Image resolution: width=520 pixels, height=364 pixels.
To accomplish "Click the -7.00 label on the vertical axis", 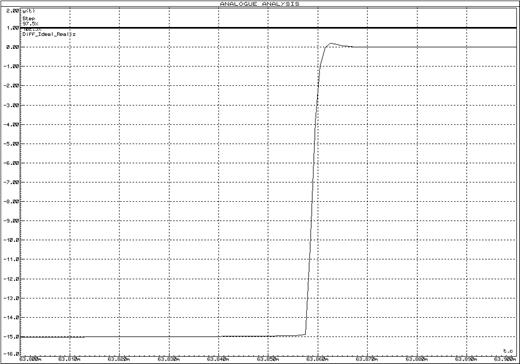I will click(x=11, y=182).
